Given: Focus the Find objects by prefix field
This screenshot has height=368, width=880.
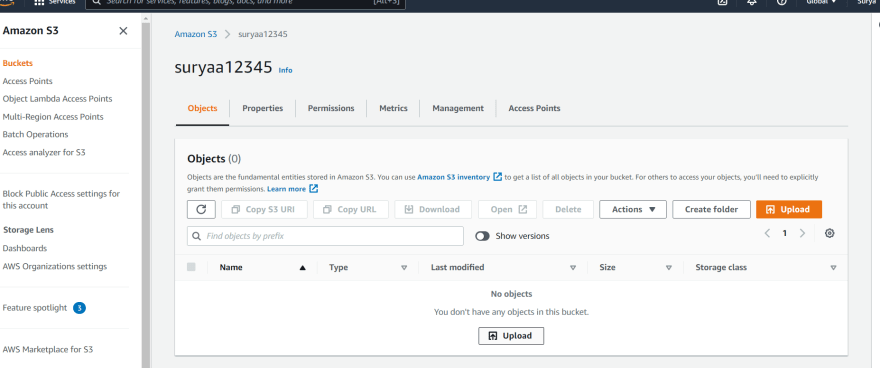Looking at the screenshot, I should (x=326, y=236).
